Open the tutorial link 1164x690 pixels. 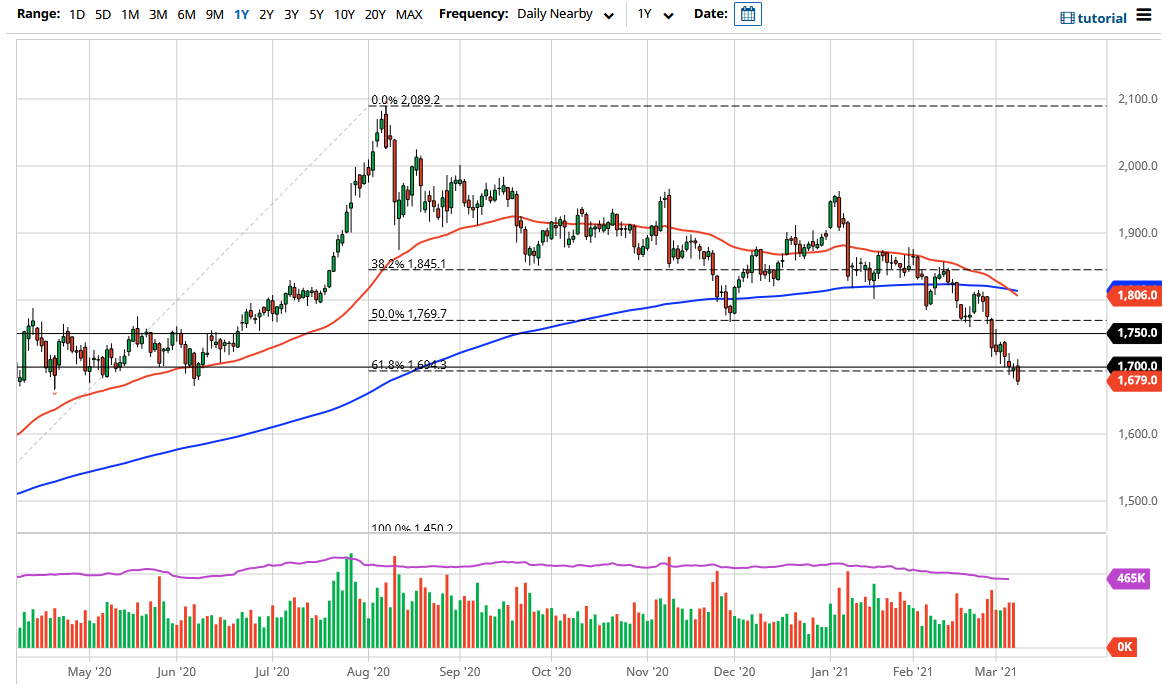[x=1102, y=18]
